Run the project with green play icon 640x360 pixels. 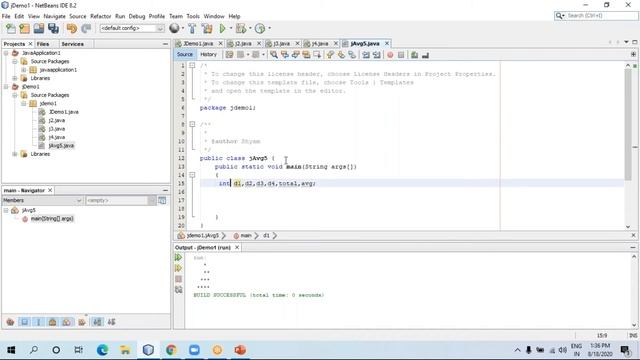pyautogui.click(x=222, y=29)
